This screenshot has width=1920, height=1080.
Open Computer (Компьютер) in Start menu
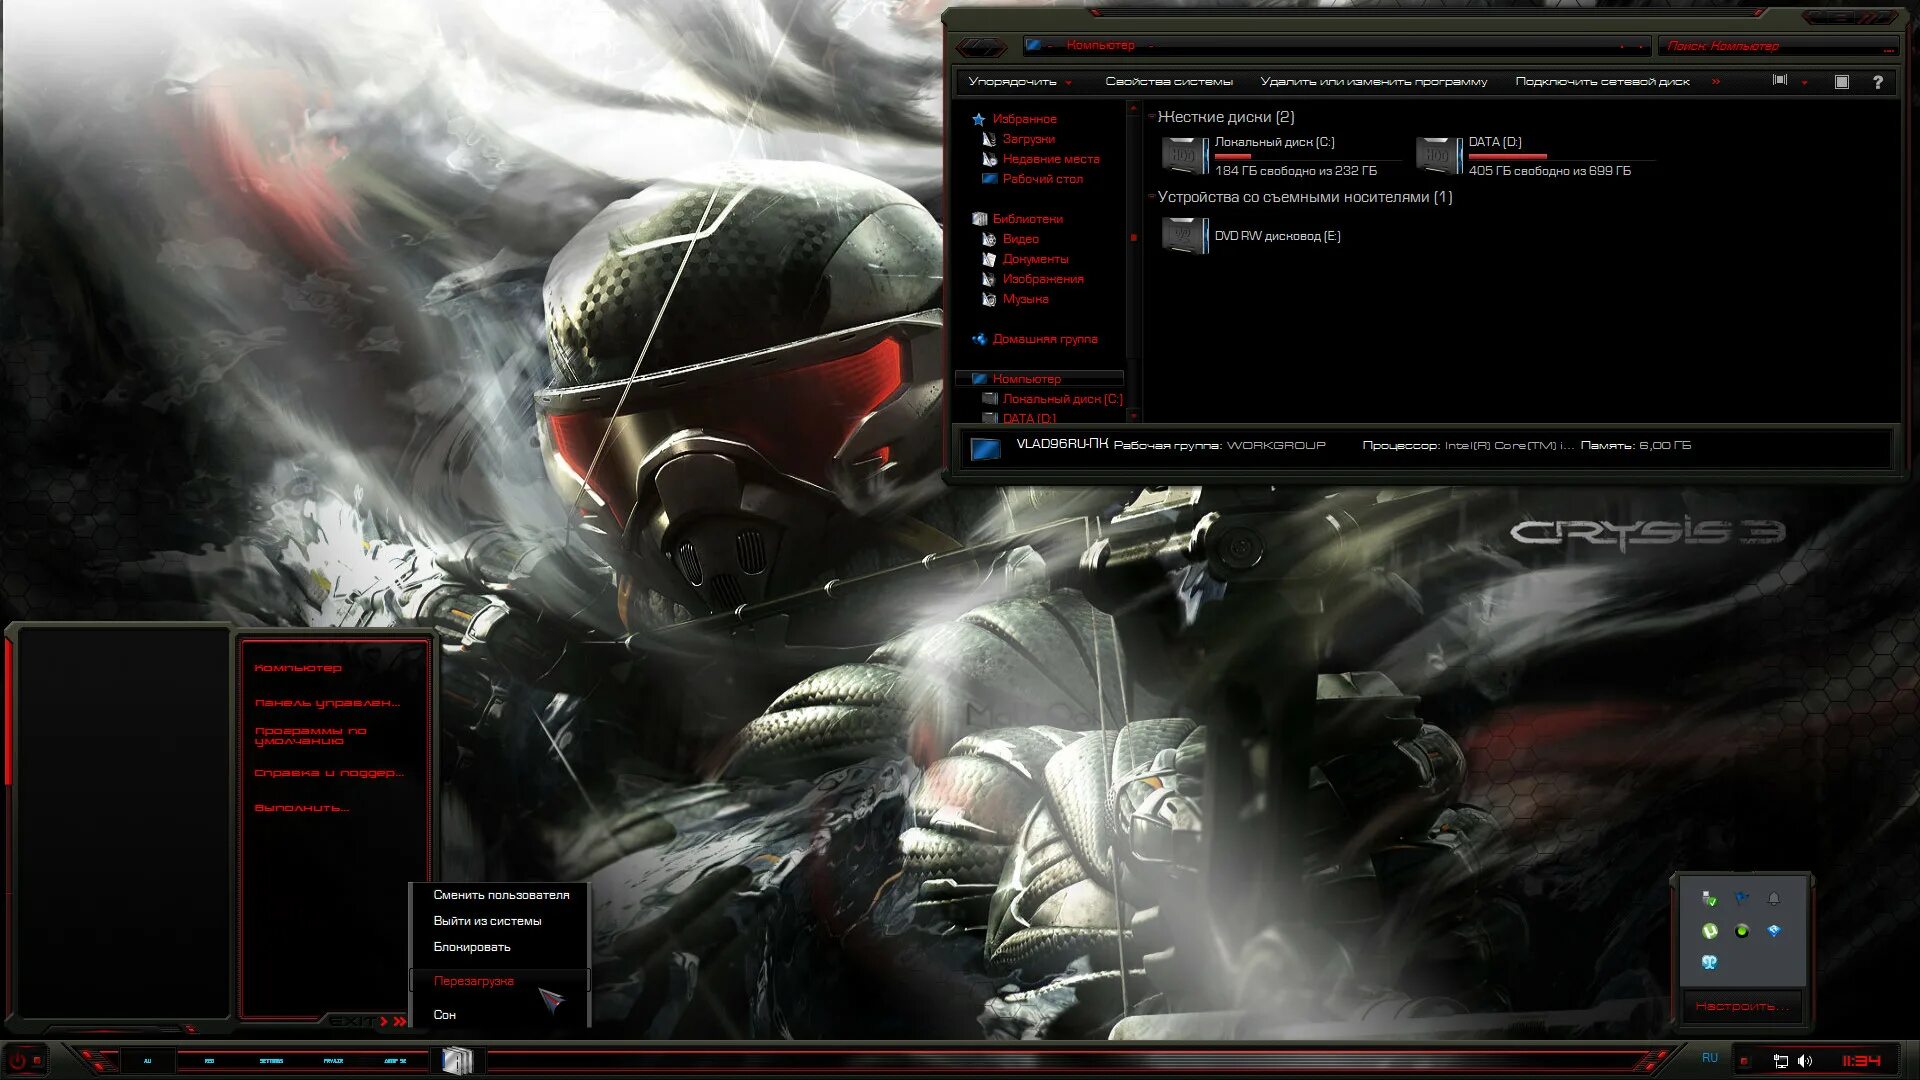pos(298,667)
